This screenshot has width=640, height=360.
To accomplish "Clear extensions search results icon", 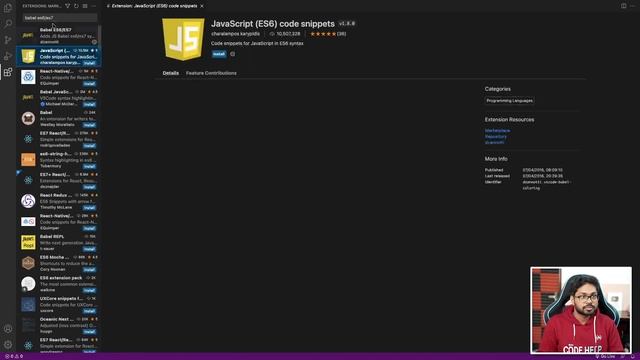I will click(85, 6).
